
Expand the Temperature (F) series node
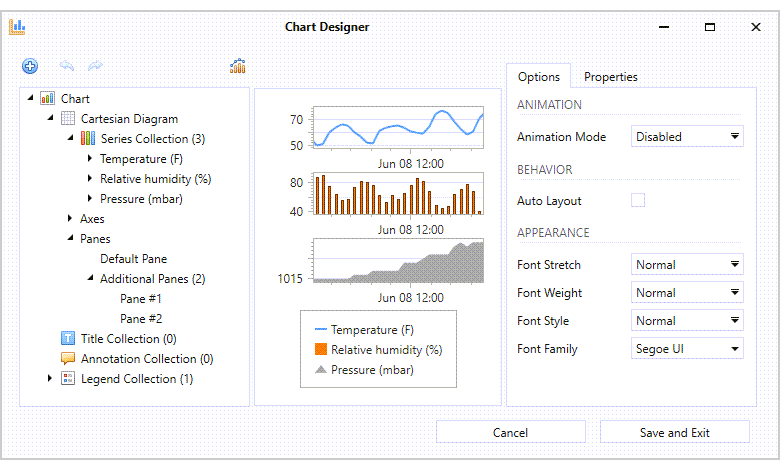coord(90,159)
